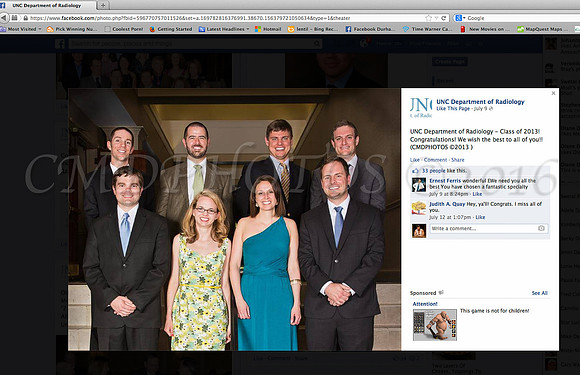Click Ernest Ferris's profile picture thumbnail
Screen dimensions: 580x375
[419, 185]
